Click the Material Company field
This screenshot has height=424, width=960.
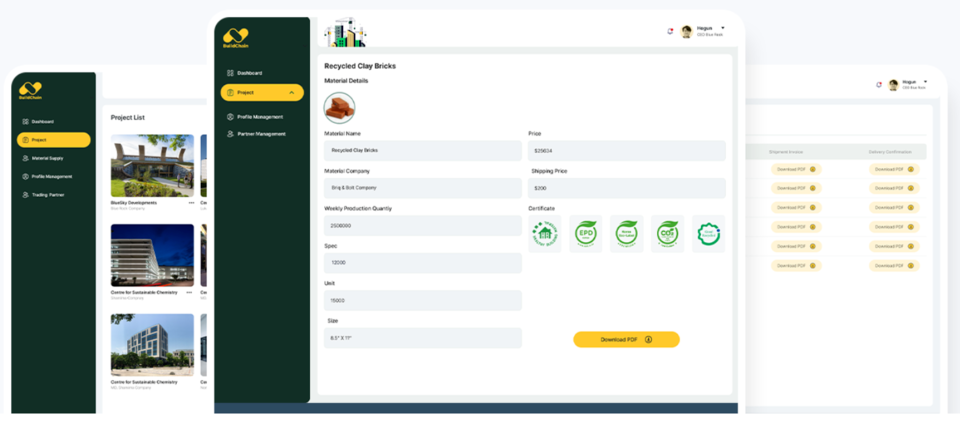[423, 188]
